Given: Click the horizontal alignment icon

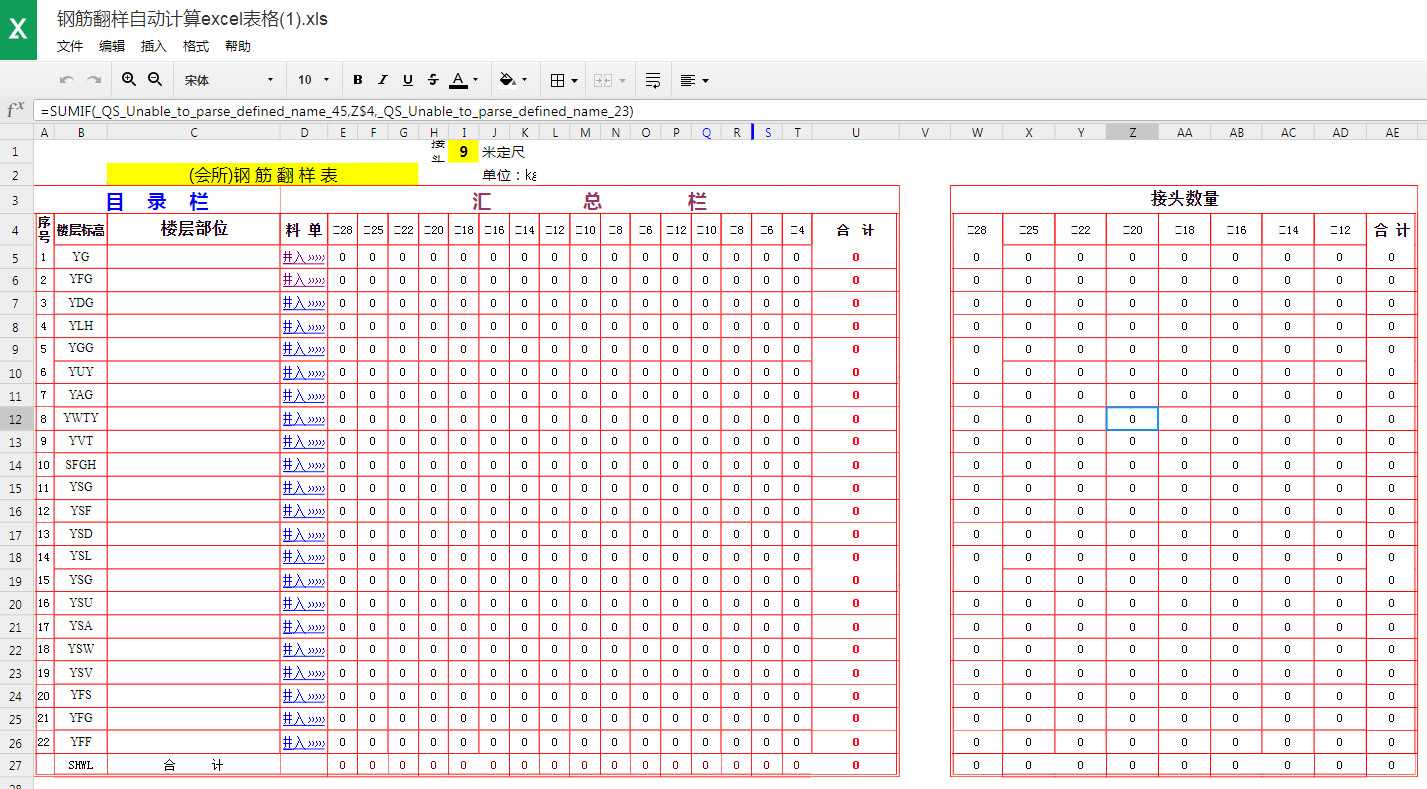Looking at the screenshot, I should click(688, 80).
